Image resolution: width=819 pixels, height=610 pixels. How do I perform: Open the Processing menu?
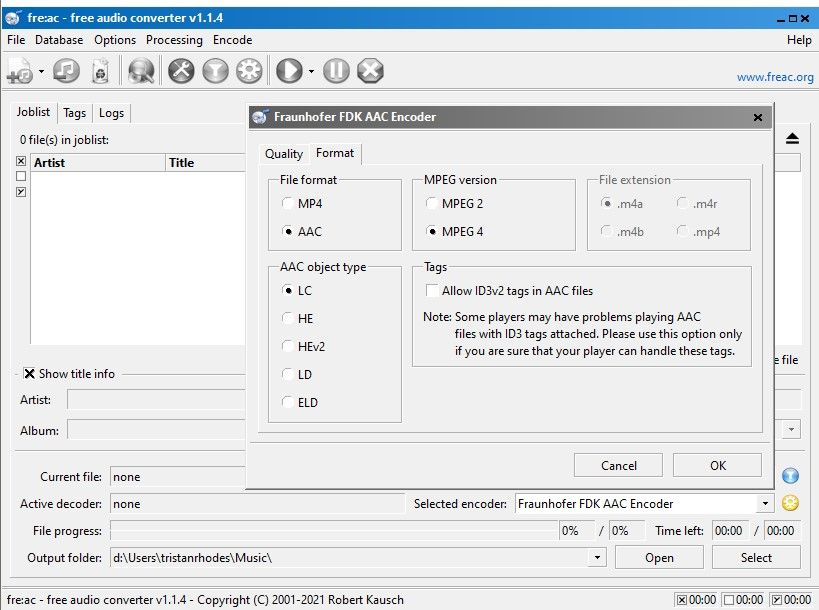coord(174,40)
